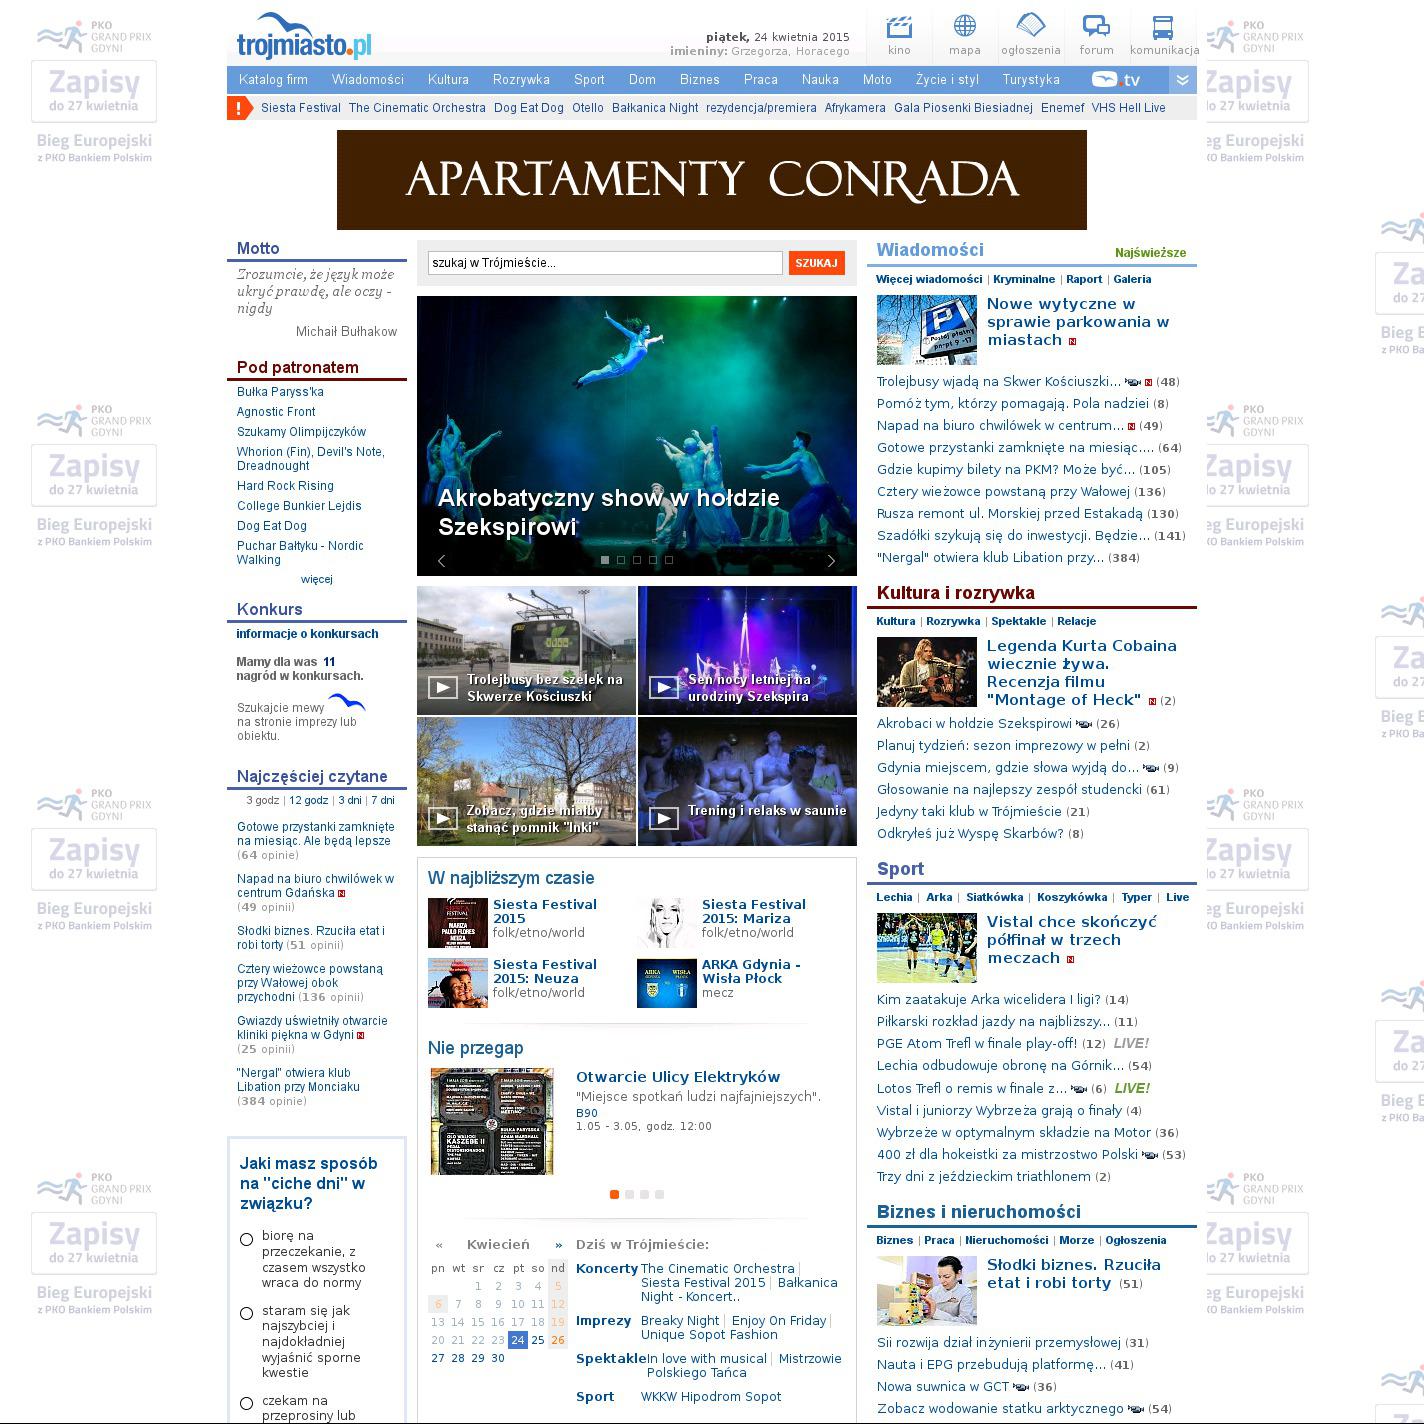
Task: Open Słodki biznes article thumbnail
Action: (927, 1291)
